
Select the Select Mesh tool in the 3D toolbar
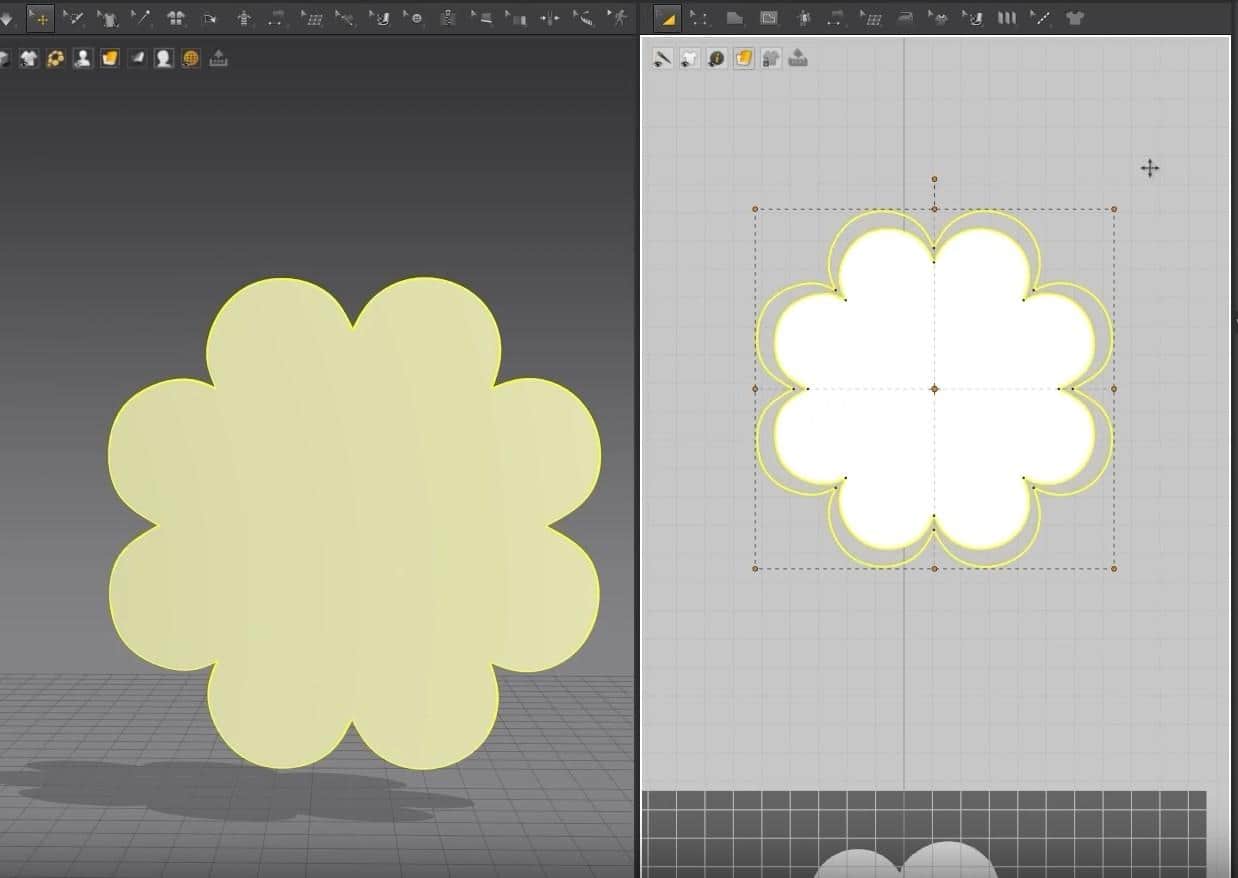pos(73,18)
